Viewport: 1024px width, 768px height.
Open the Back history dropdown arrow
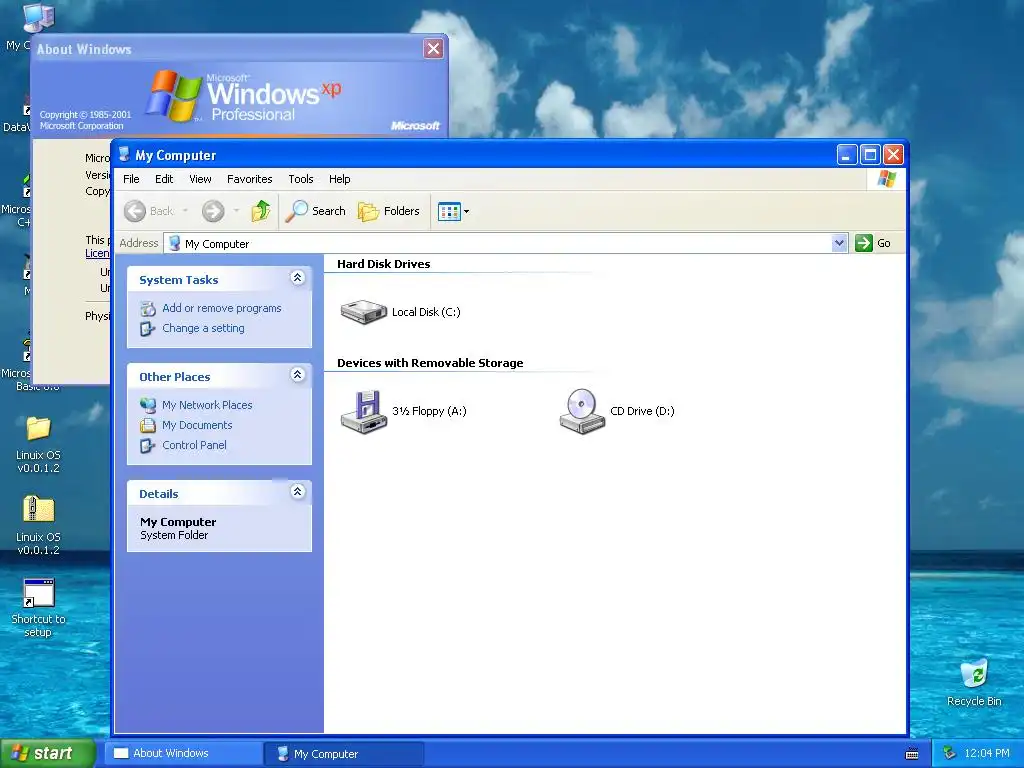185,211
